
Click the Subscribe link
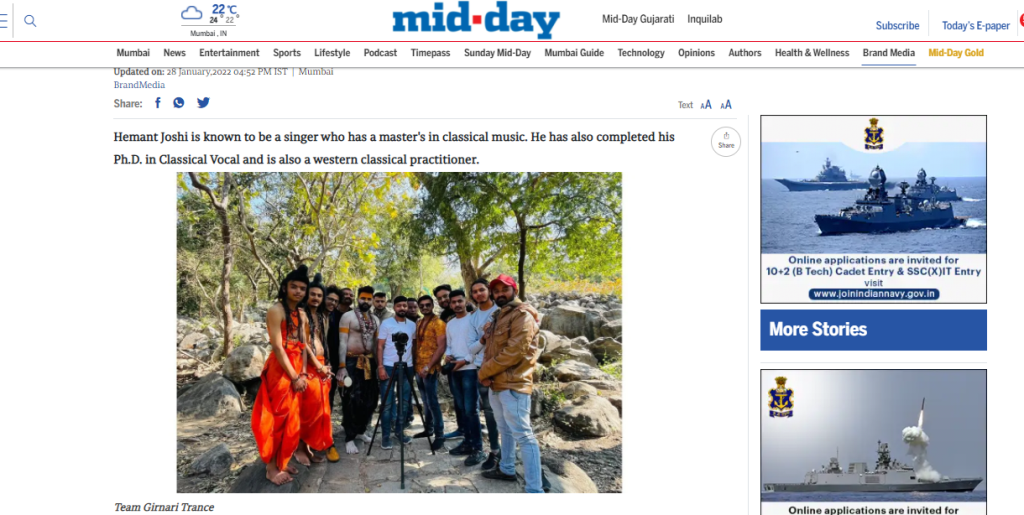point(897,25)
